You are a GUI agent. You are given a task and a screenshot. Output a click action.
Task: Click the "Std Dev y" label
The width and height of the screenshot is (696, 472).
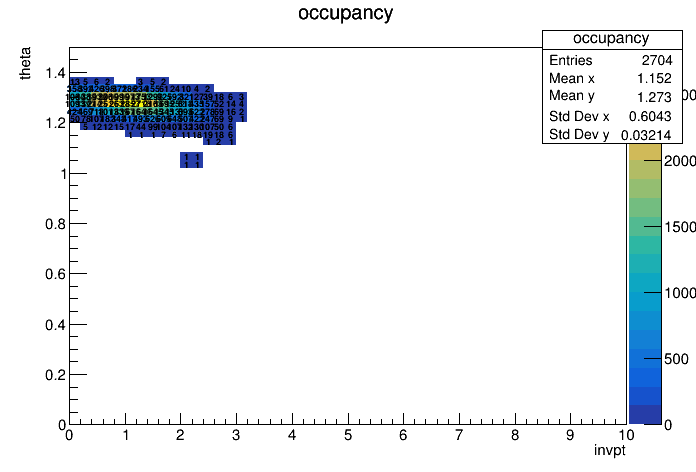[579, 135]
